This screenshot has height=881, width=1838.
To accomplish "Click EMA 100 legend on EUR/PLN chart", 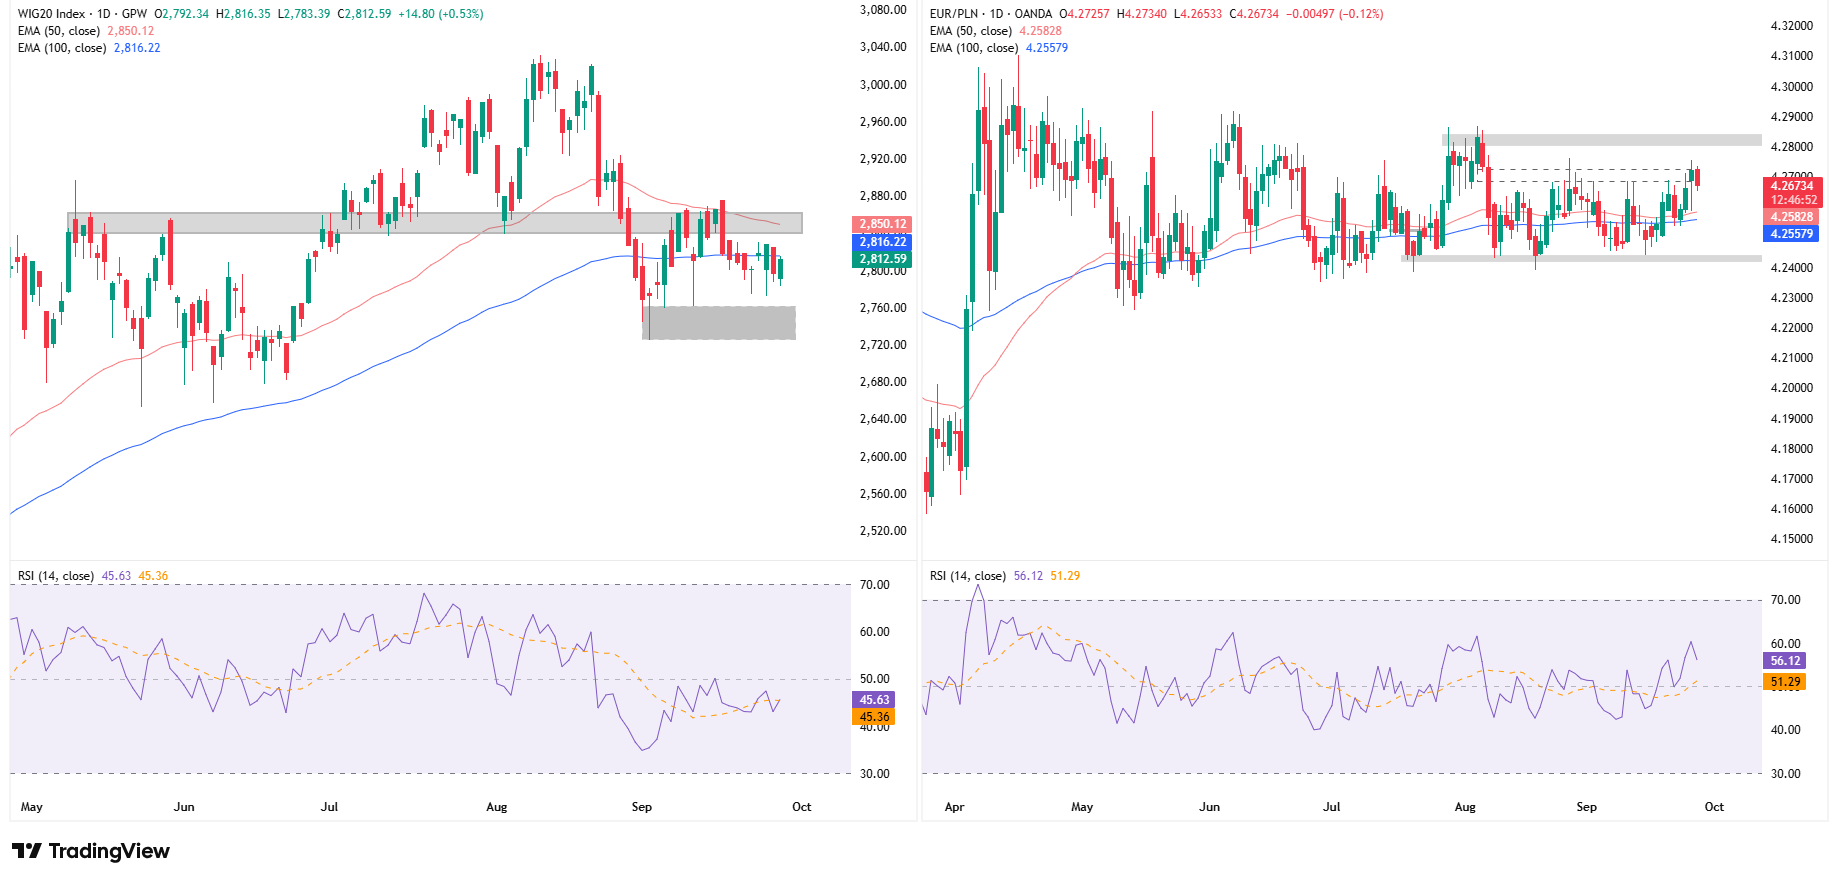I will 976,48.
